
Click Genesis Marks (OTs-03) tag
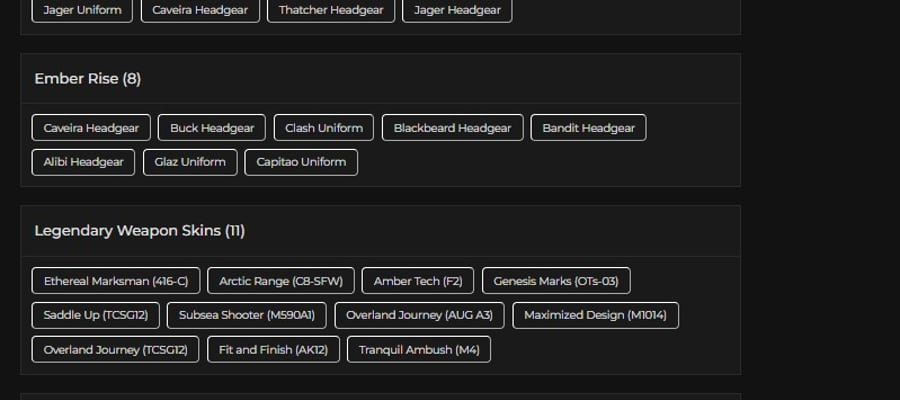556,281
